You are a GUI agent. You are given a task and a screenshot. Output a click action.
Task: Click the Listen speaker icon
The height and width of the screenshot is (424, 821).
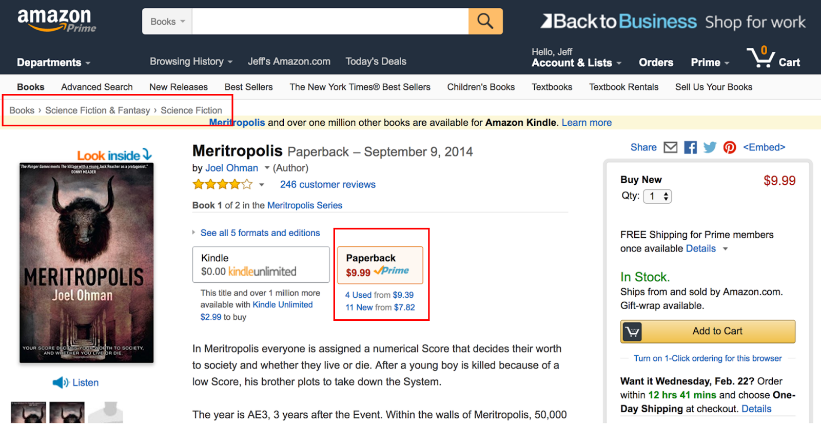(60, 382)
